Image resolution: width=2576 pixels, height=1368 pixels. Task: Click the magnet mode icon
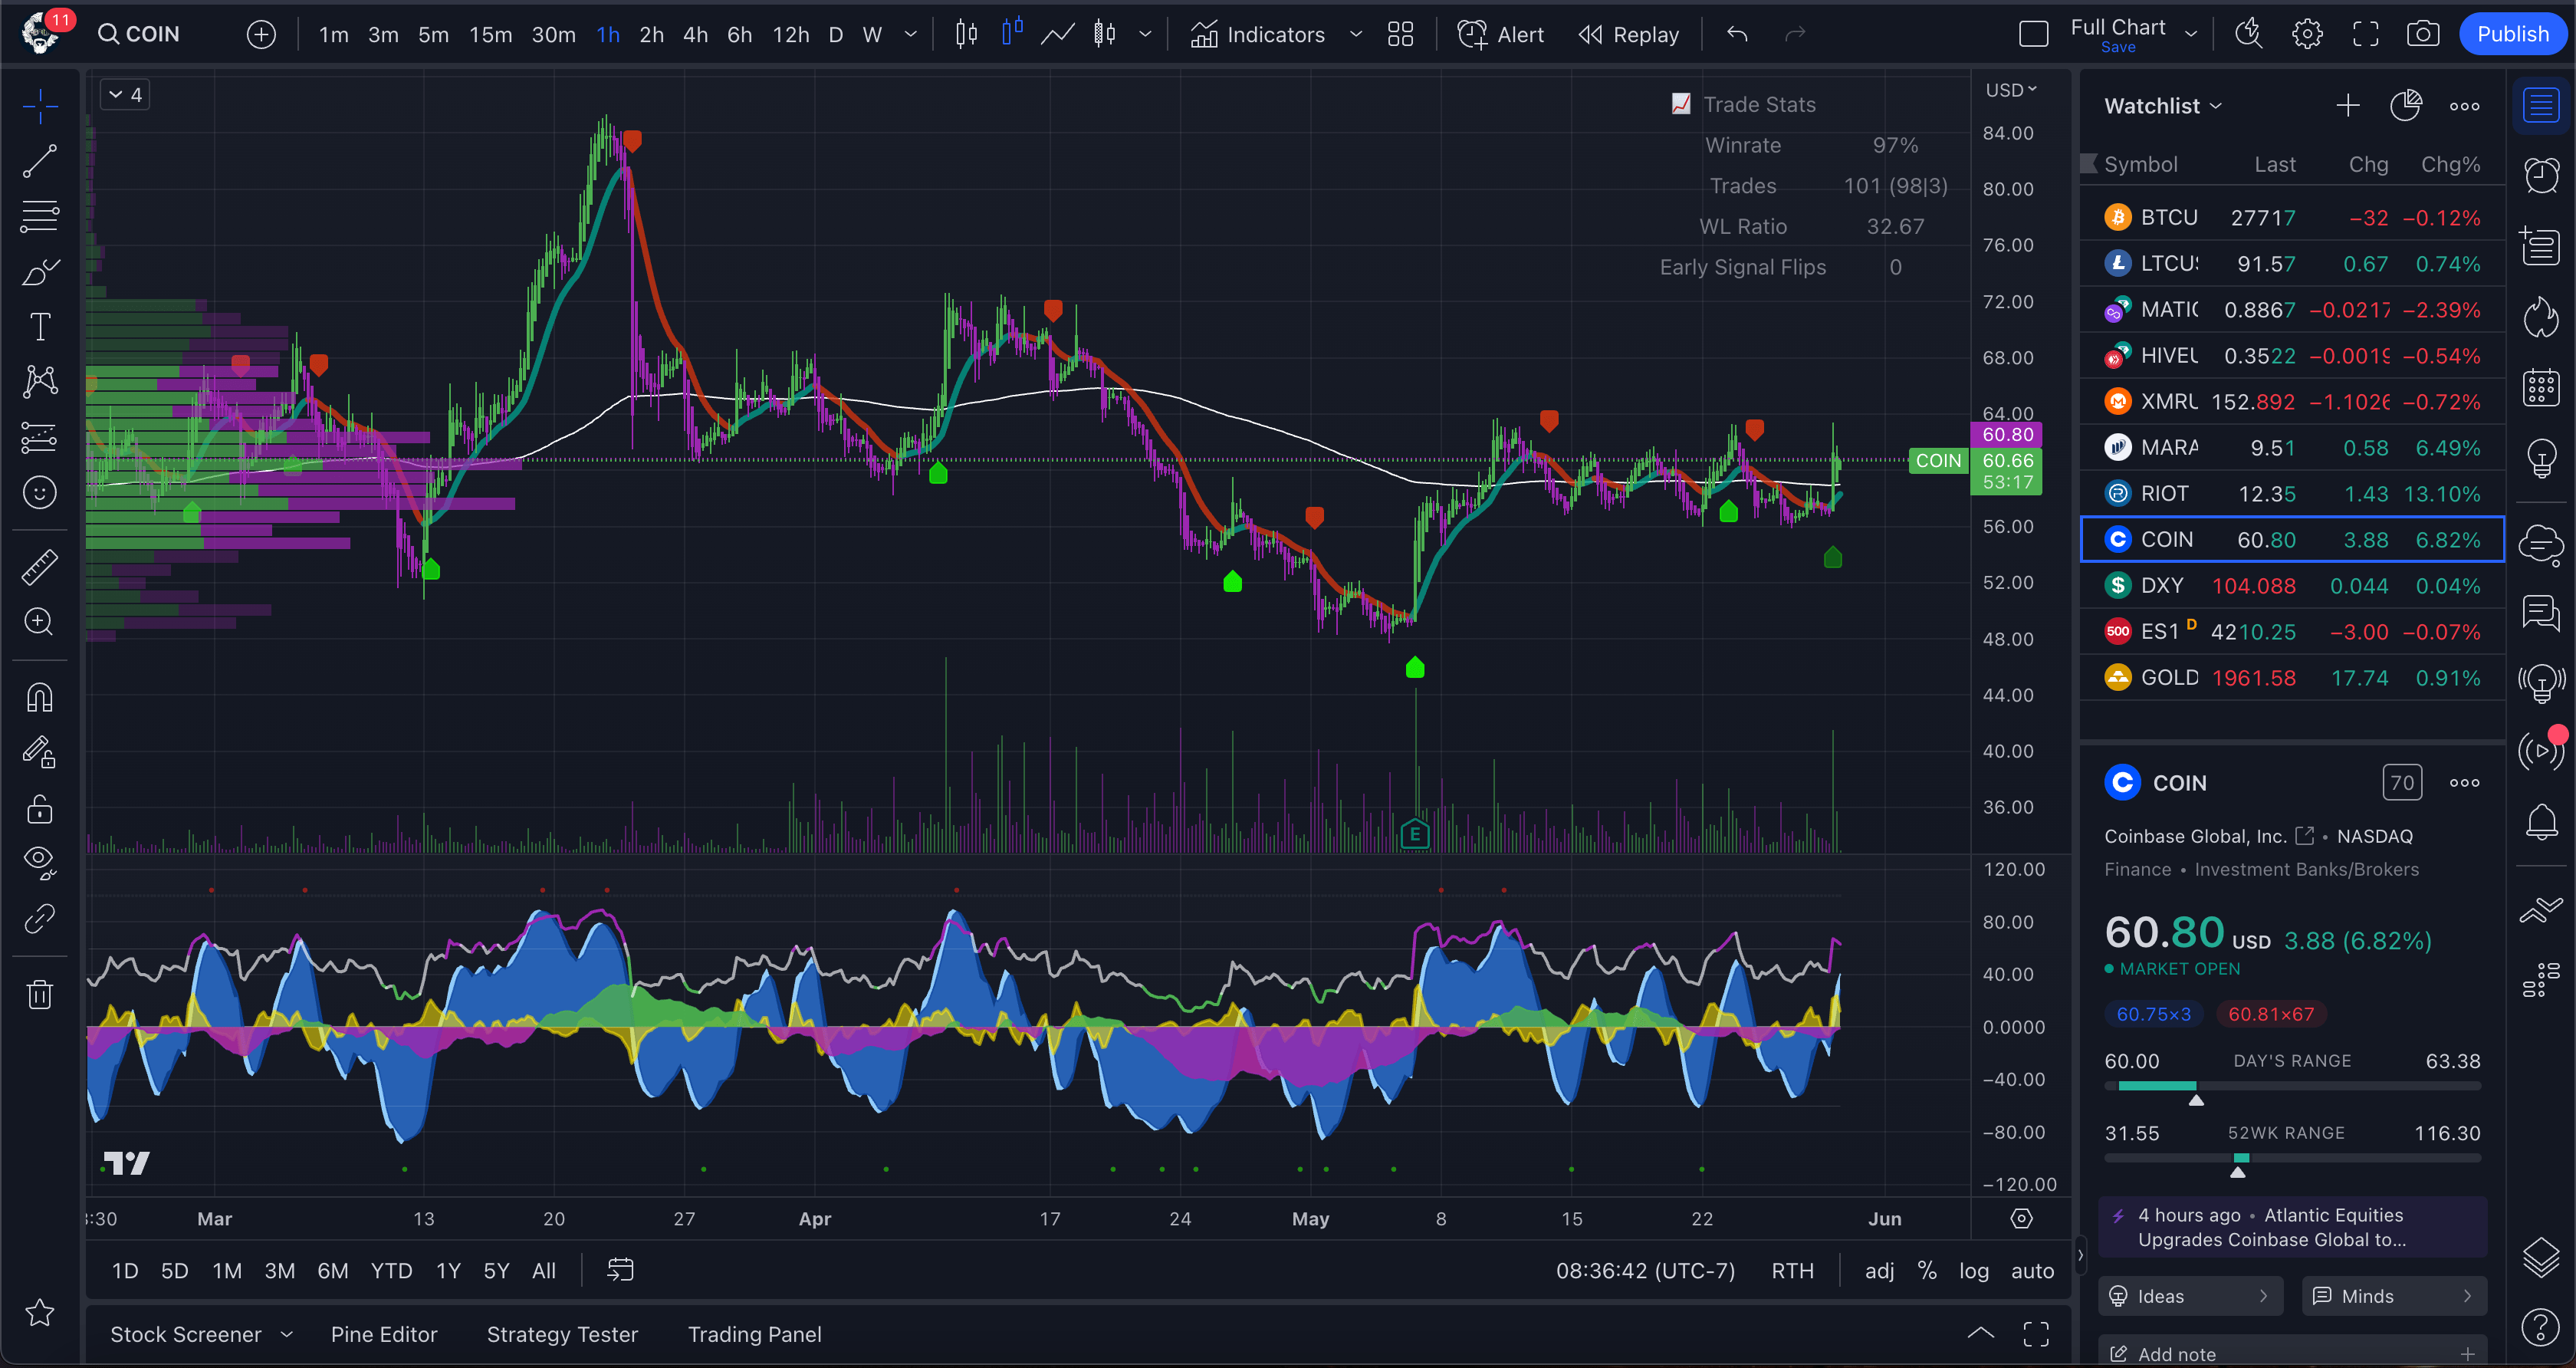(x=40, y=697)
